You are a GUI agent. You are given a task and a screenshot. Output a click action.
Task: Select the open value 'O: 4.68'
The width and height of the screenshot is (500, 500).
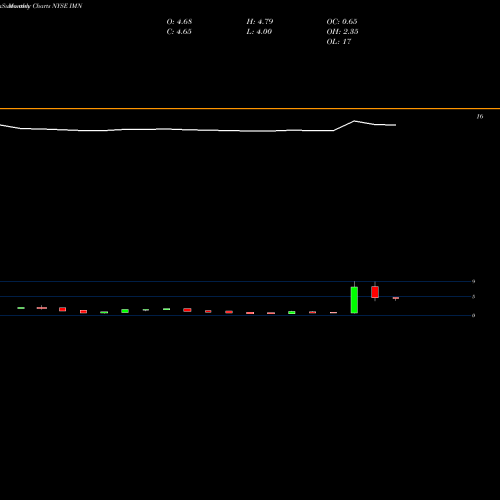coord(179,22)
